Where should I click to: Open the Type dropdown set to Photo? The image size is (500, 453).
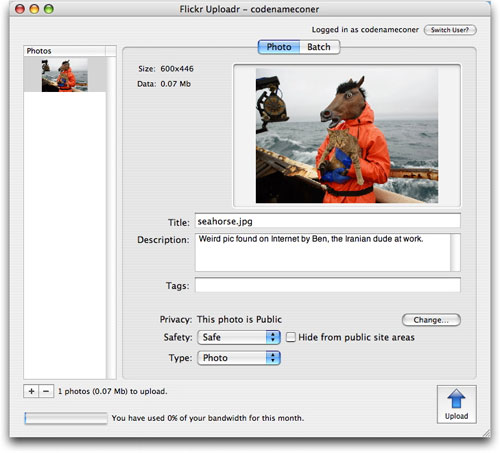click(239, 358)
